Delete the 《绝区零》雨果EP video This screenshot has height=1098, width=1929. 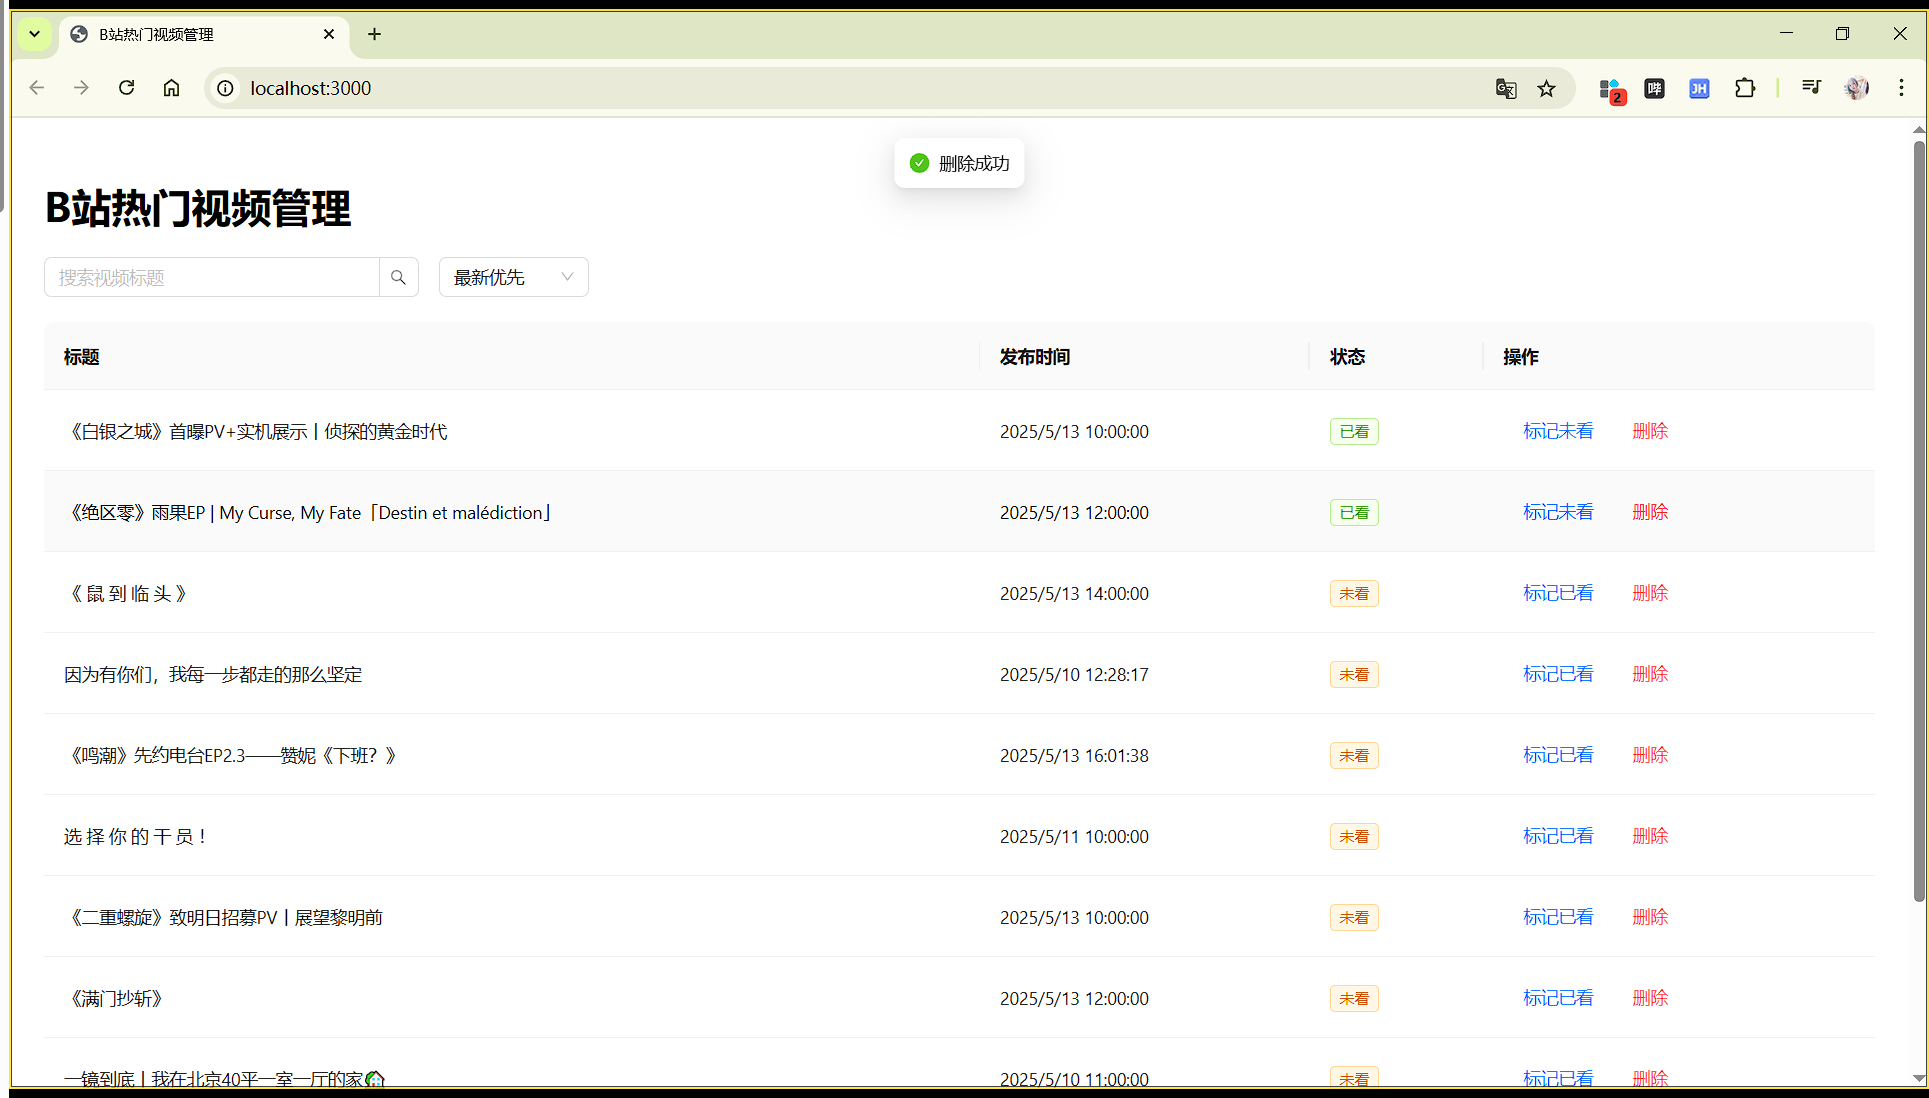coord(1649,512)
